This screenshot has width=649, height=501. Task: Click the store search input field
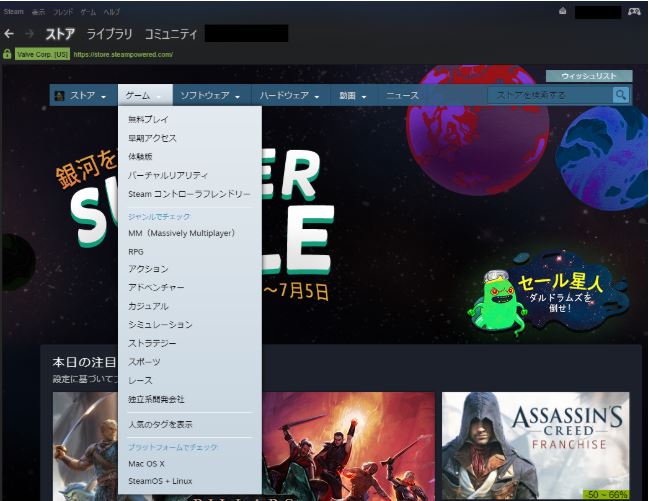pos(548,95)
